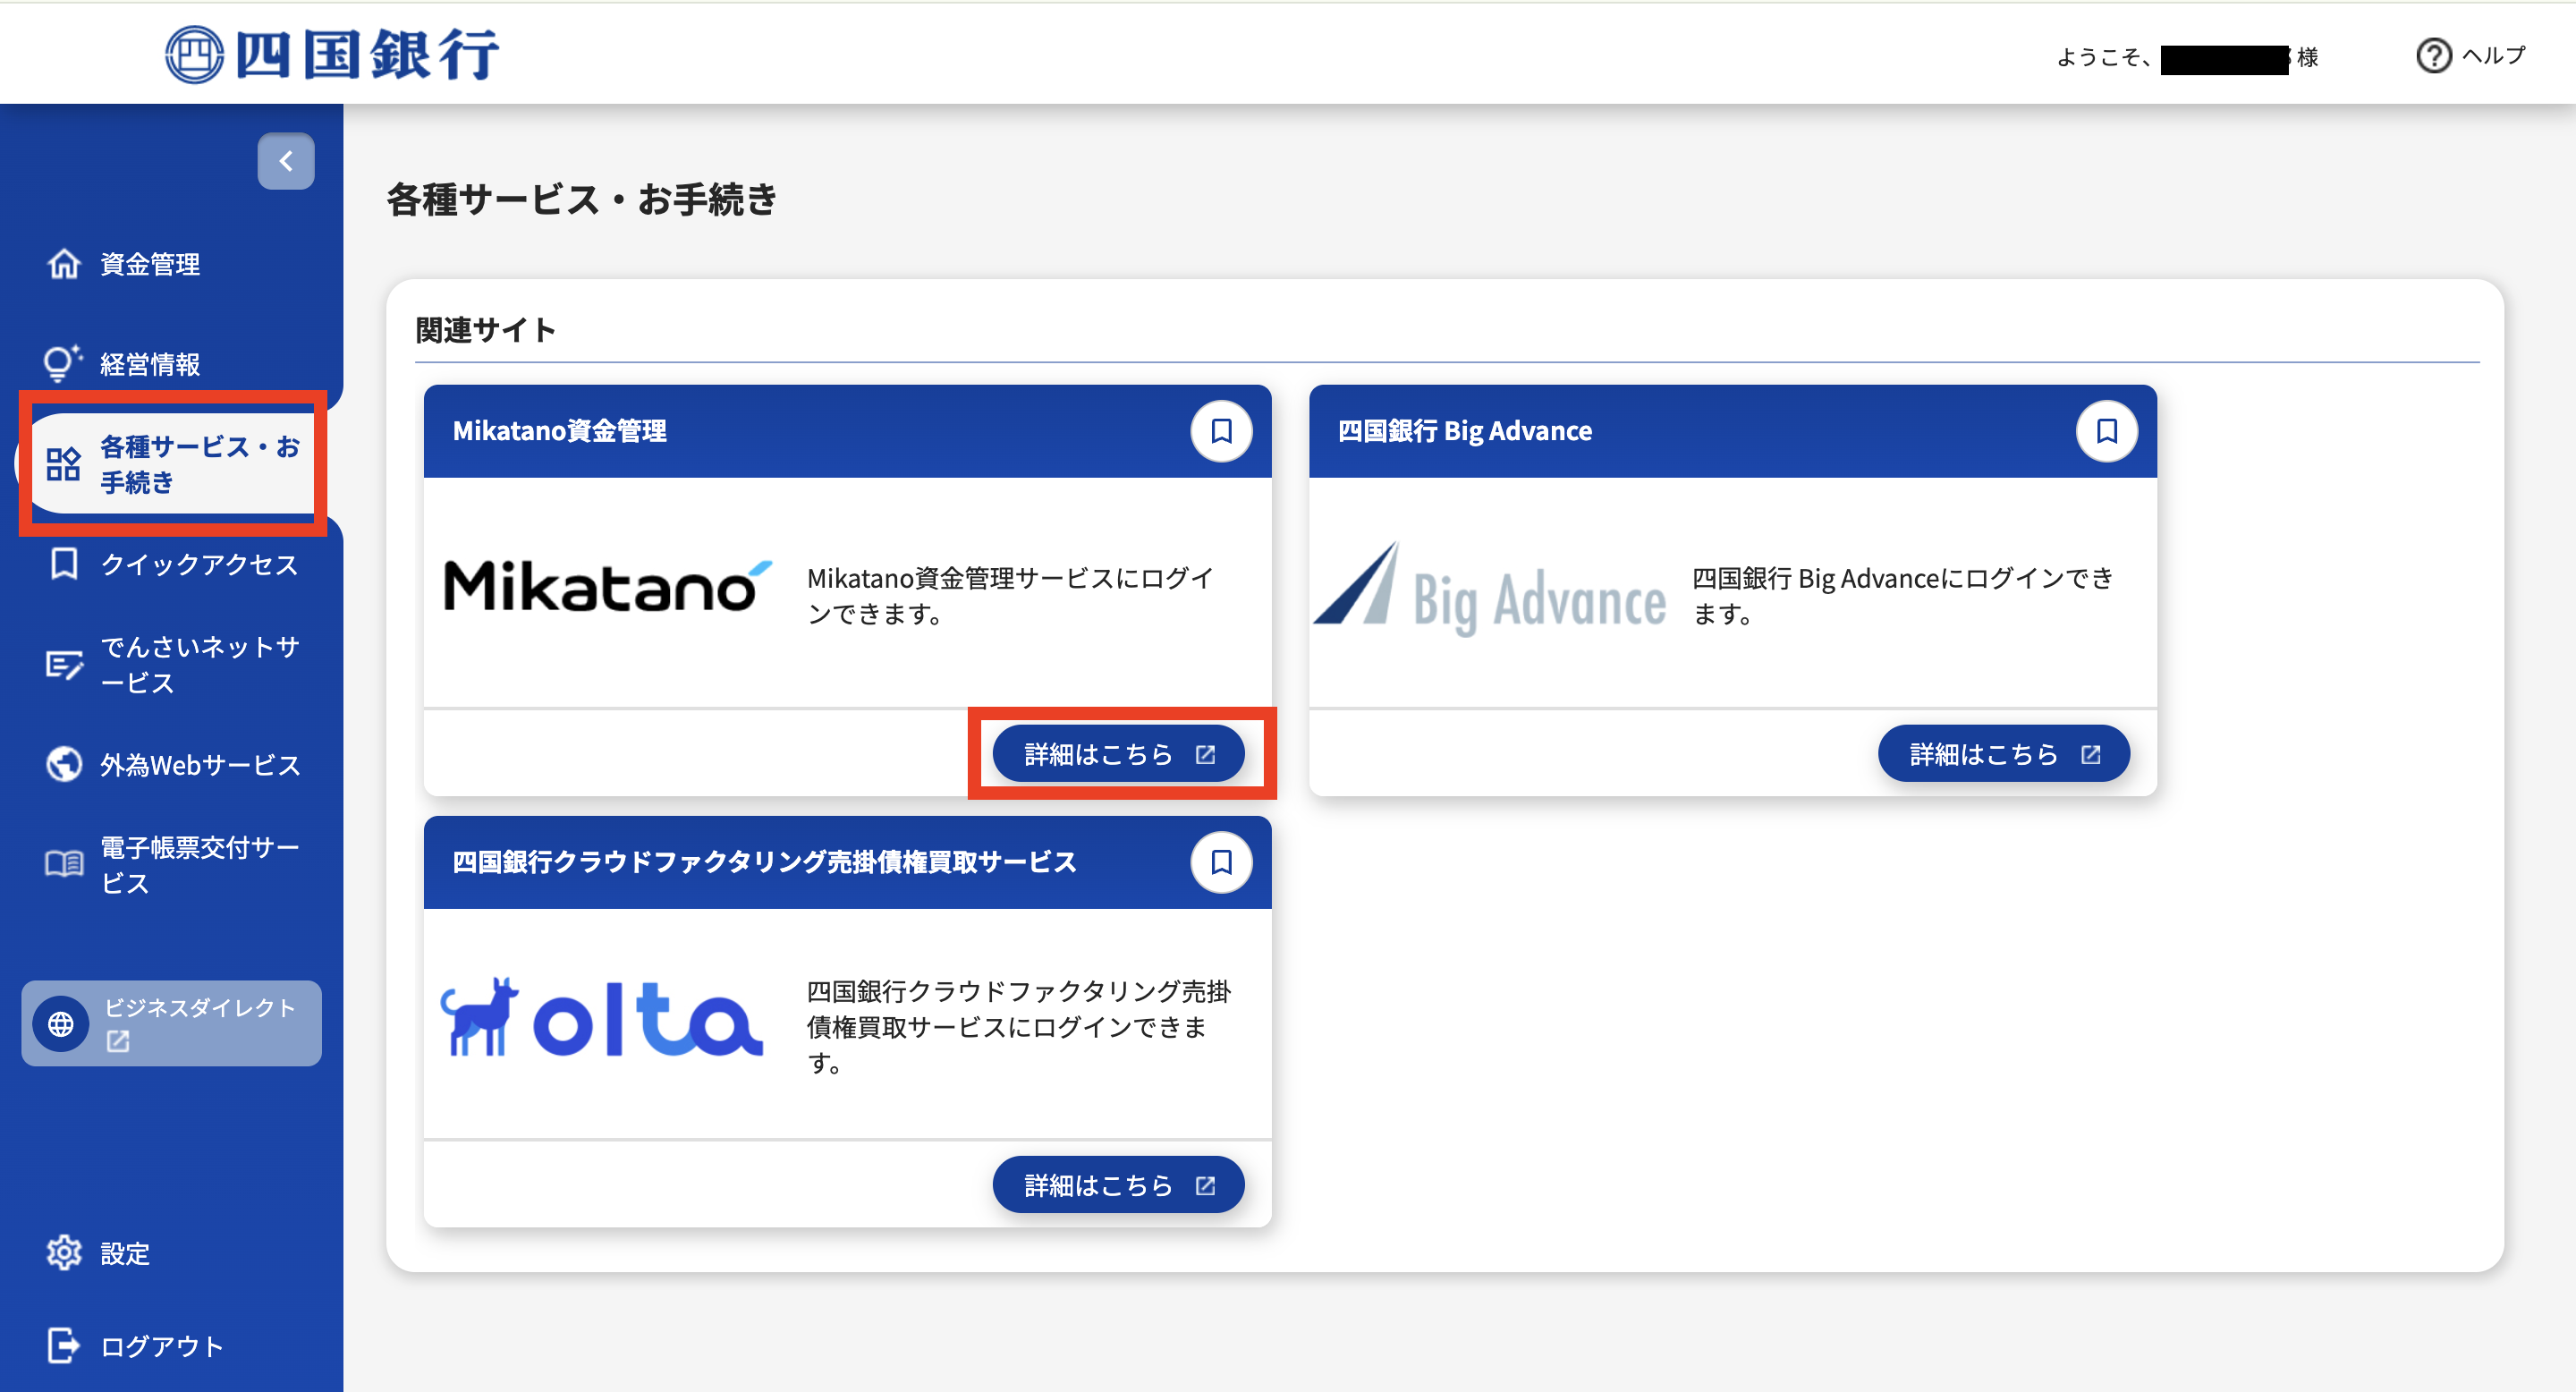
Task: Click the logout icon beside ログアウト
Action: pos(64,1345)
